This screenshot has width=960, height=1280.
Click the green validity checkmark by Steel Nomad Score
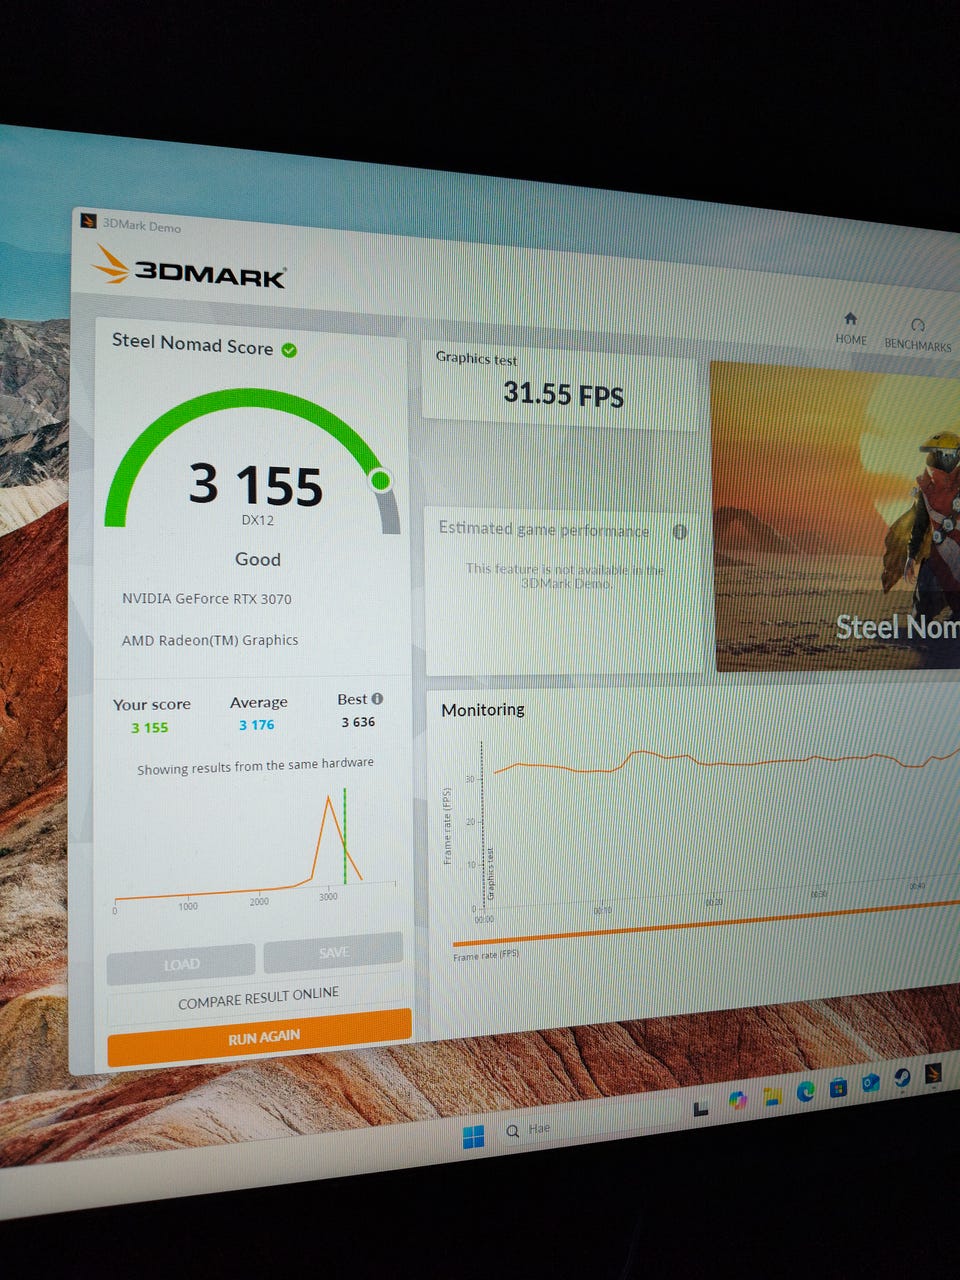click(x=289, y=350)
